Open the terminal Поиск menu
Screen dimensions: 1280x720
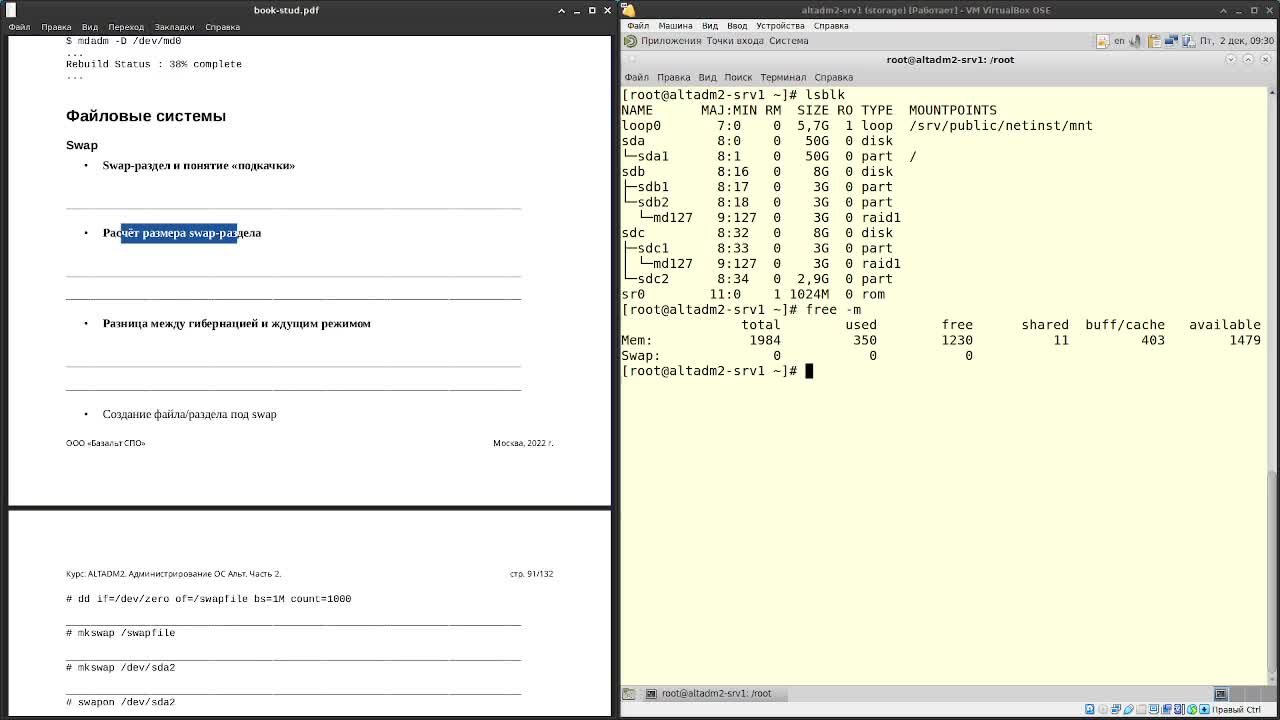[738, 77]
